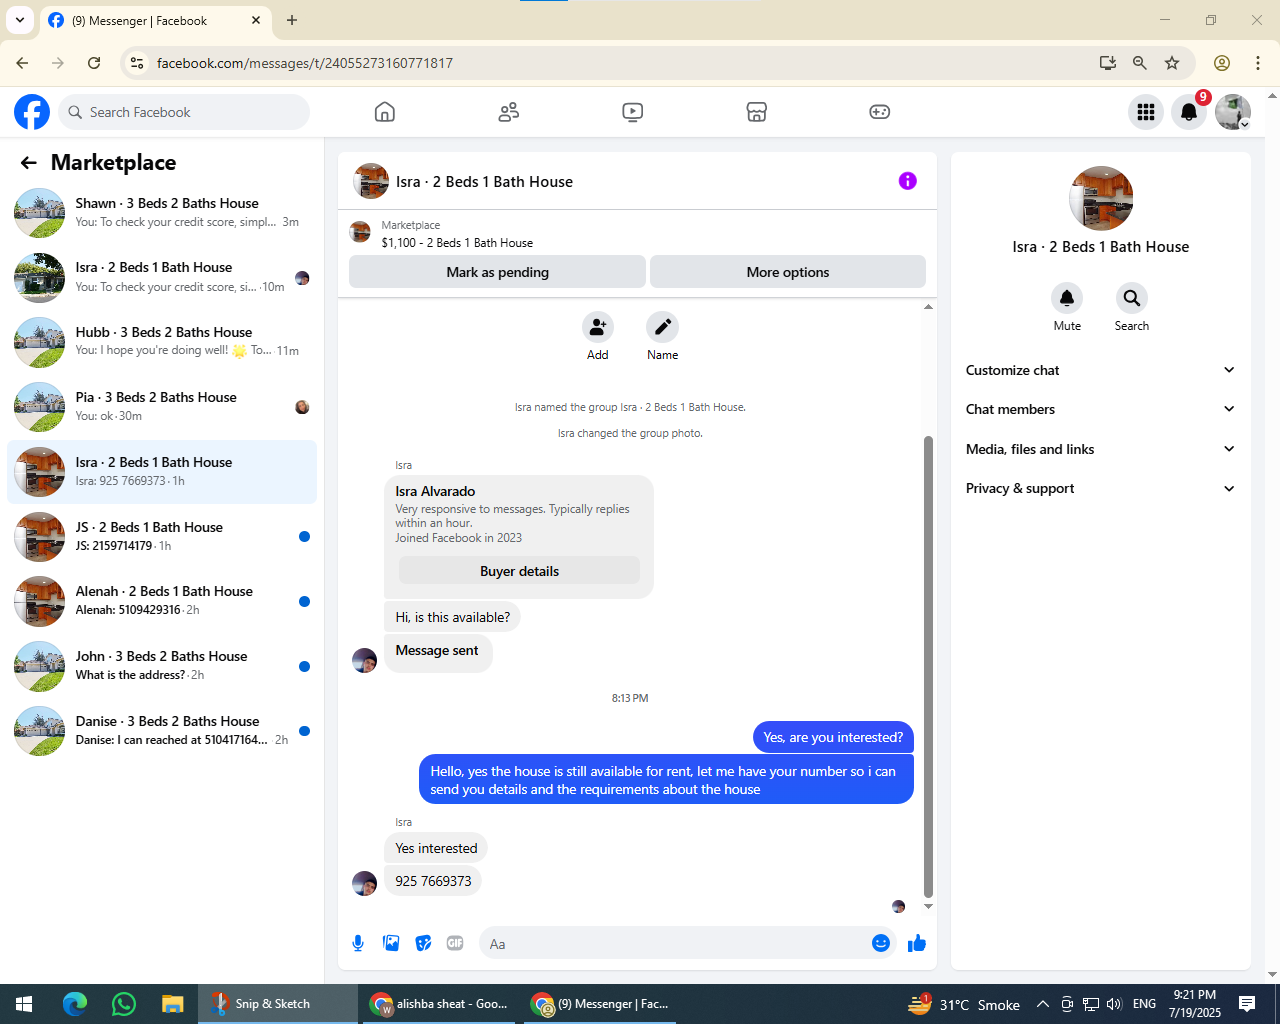Image resolution: width=1280 pixels, height=1024 pixels.
Task: Expand the Chat members section
Action: click(1101, 409)
